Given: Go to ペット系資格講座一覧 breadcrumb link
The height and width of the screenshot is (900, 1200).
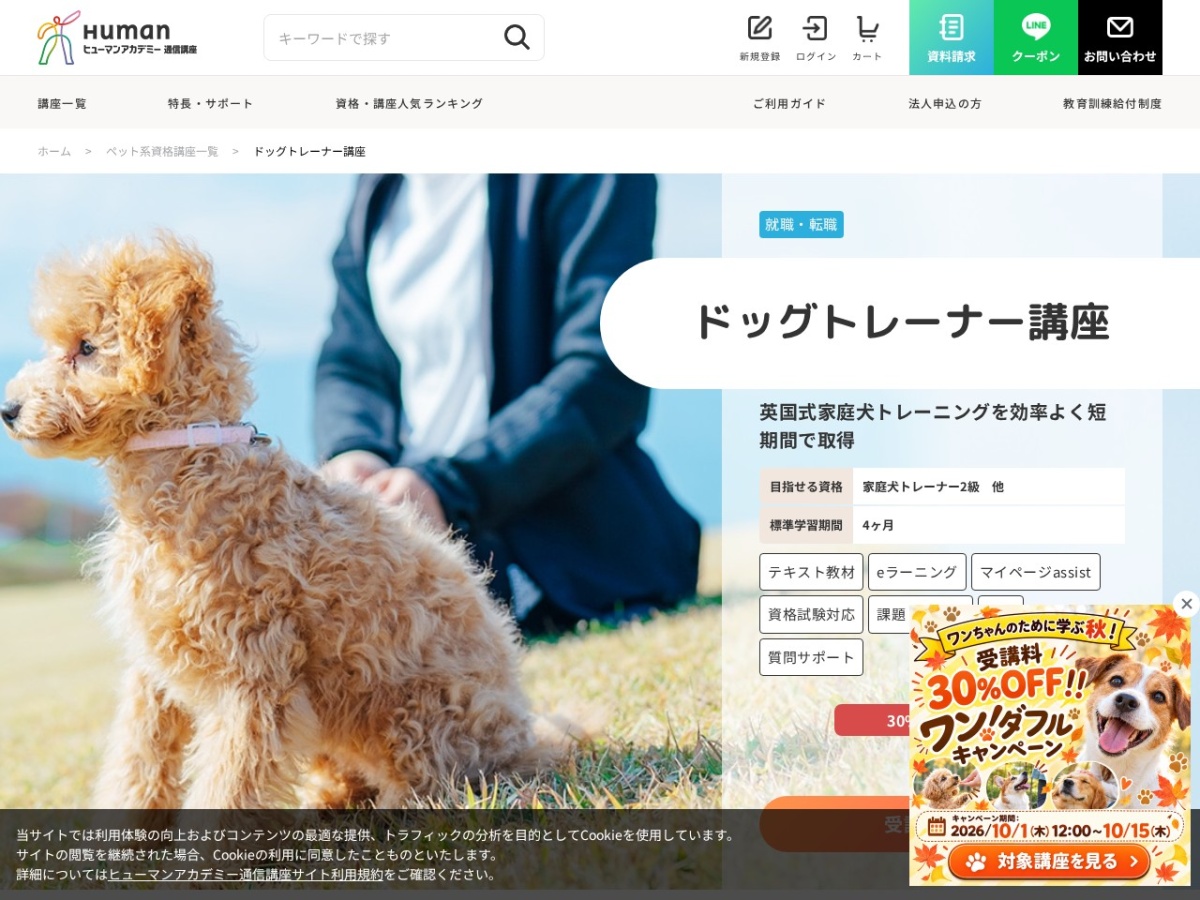Looking at the screenshot, I should click(162, 151).
